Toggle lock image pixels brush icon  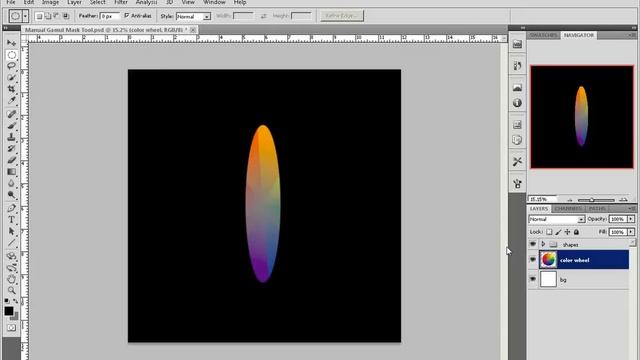(558, 232)
